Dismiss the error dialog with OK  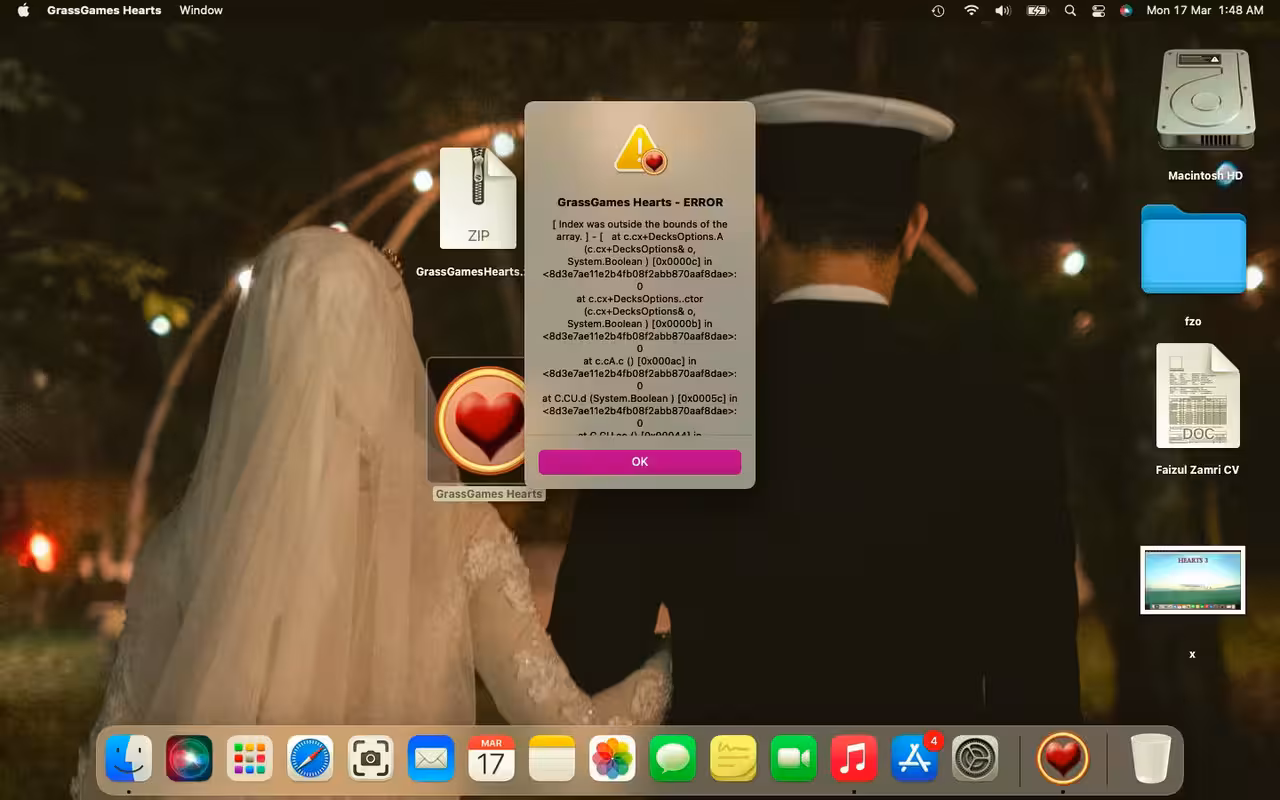click(x=640, y=461)
